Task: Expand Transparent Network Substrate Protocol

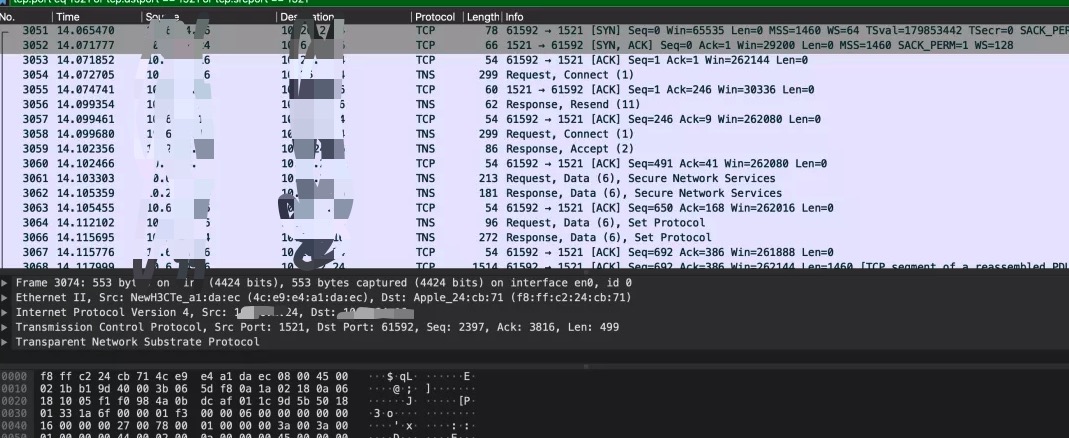Action: [x=6, y=342]
